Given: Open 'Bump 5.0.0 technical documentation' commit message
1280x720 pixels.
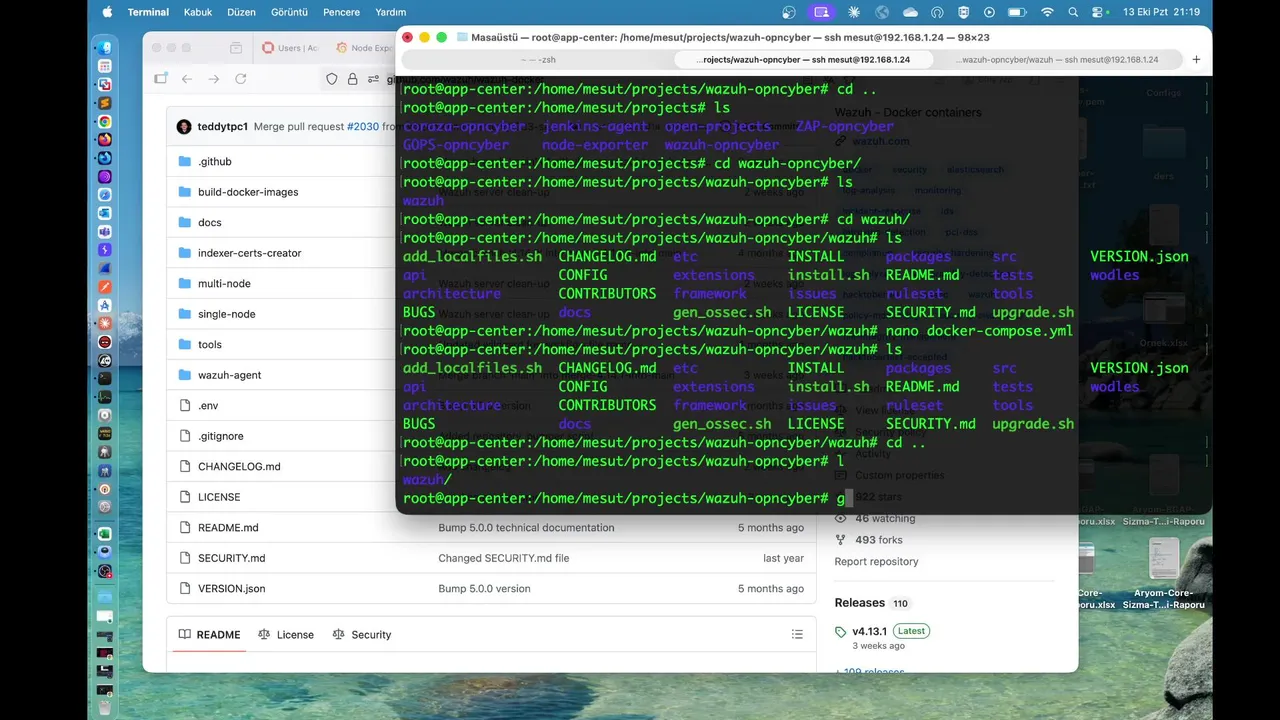Looking at the screenshot, I should (526, 527).
